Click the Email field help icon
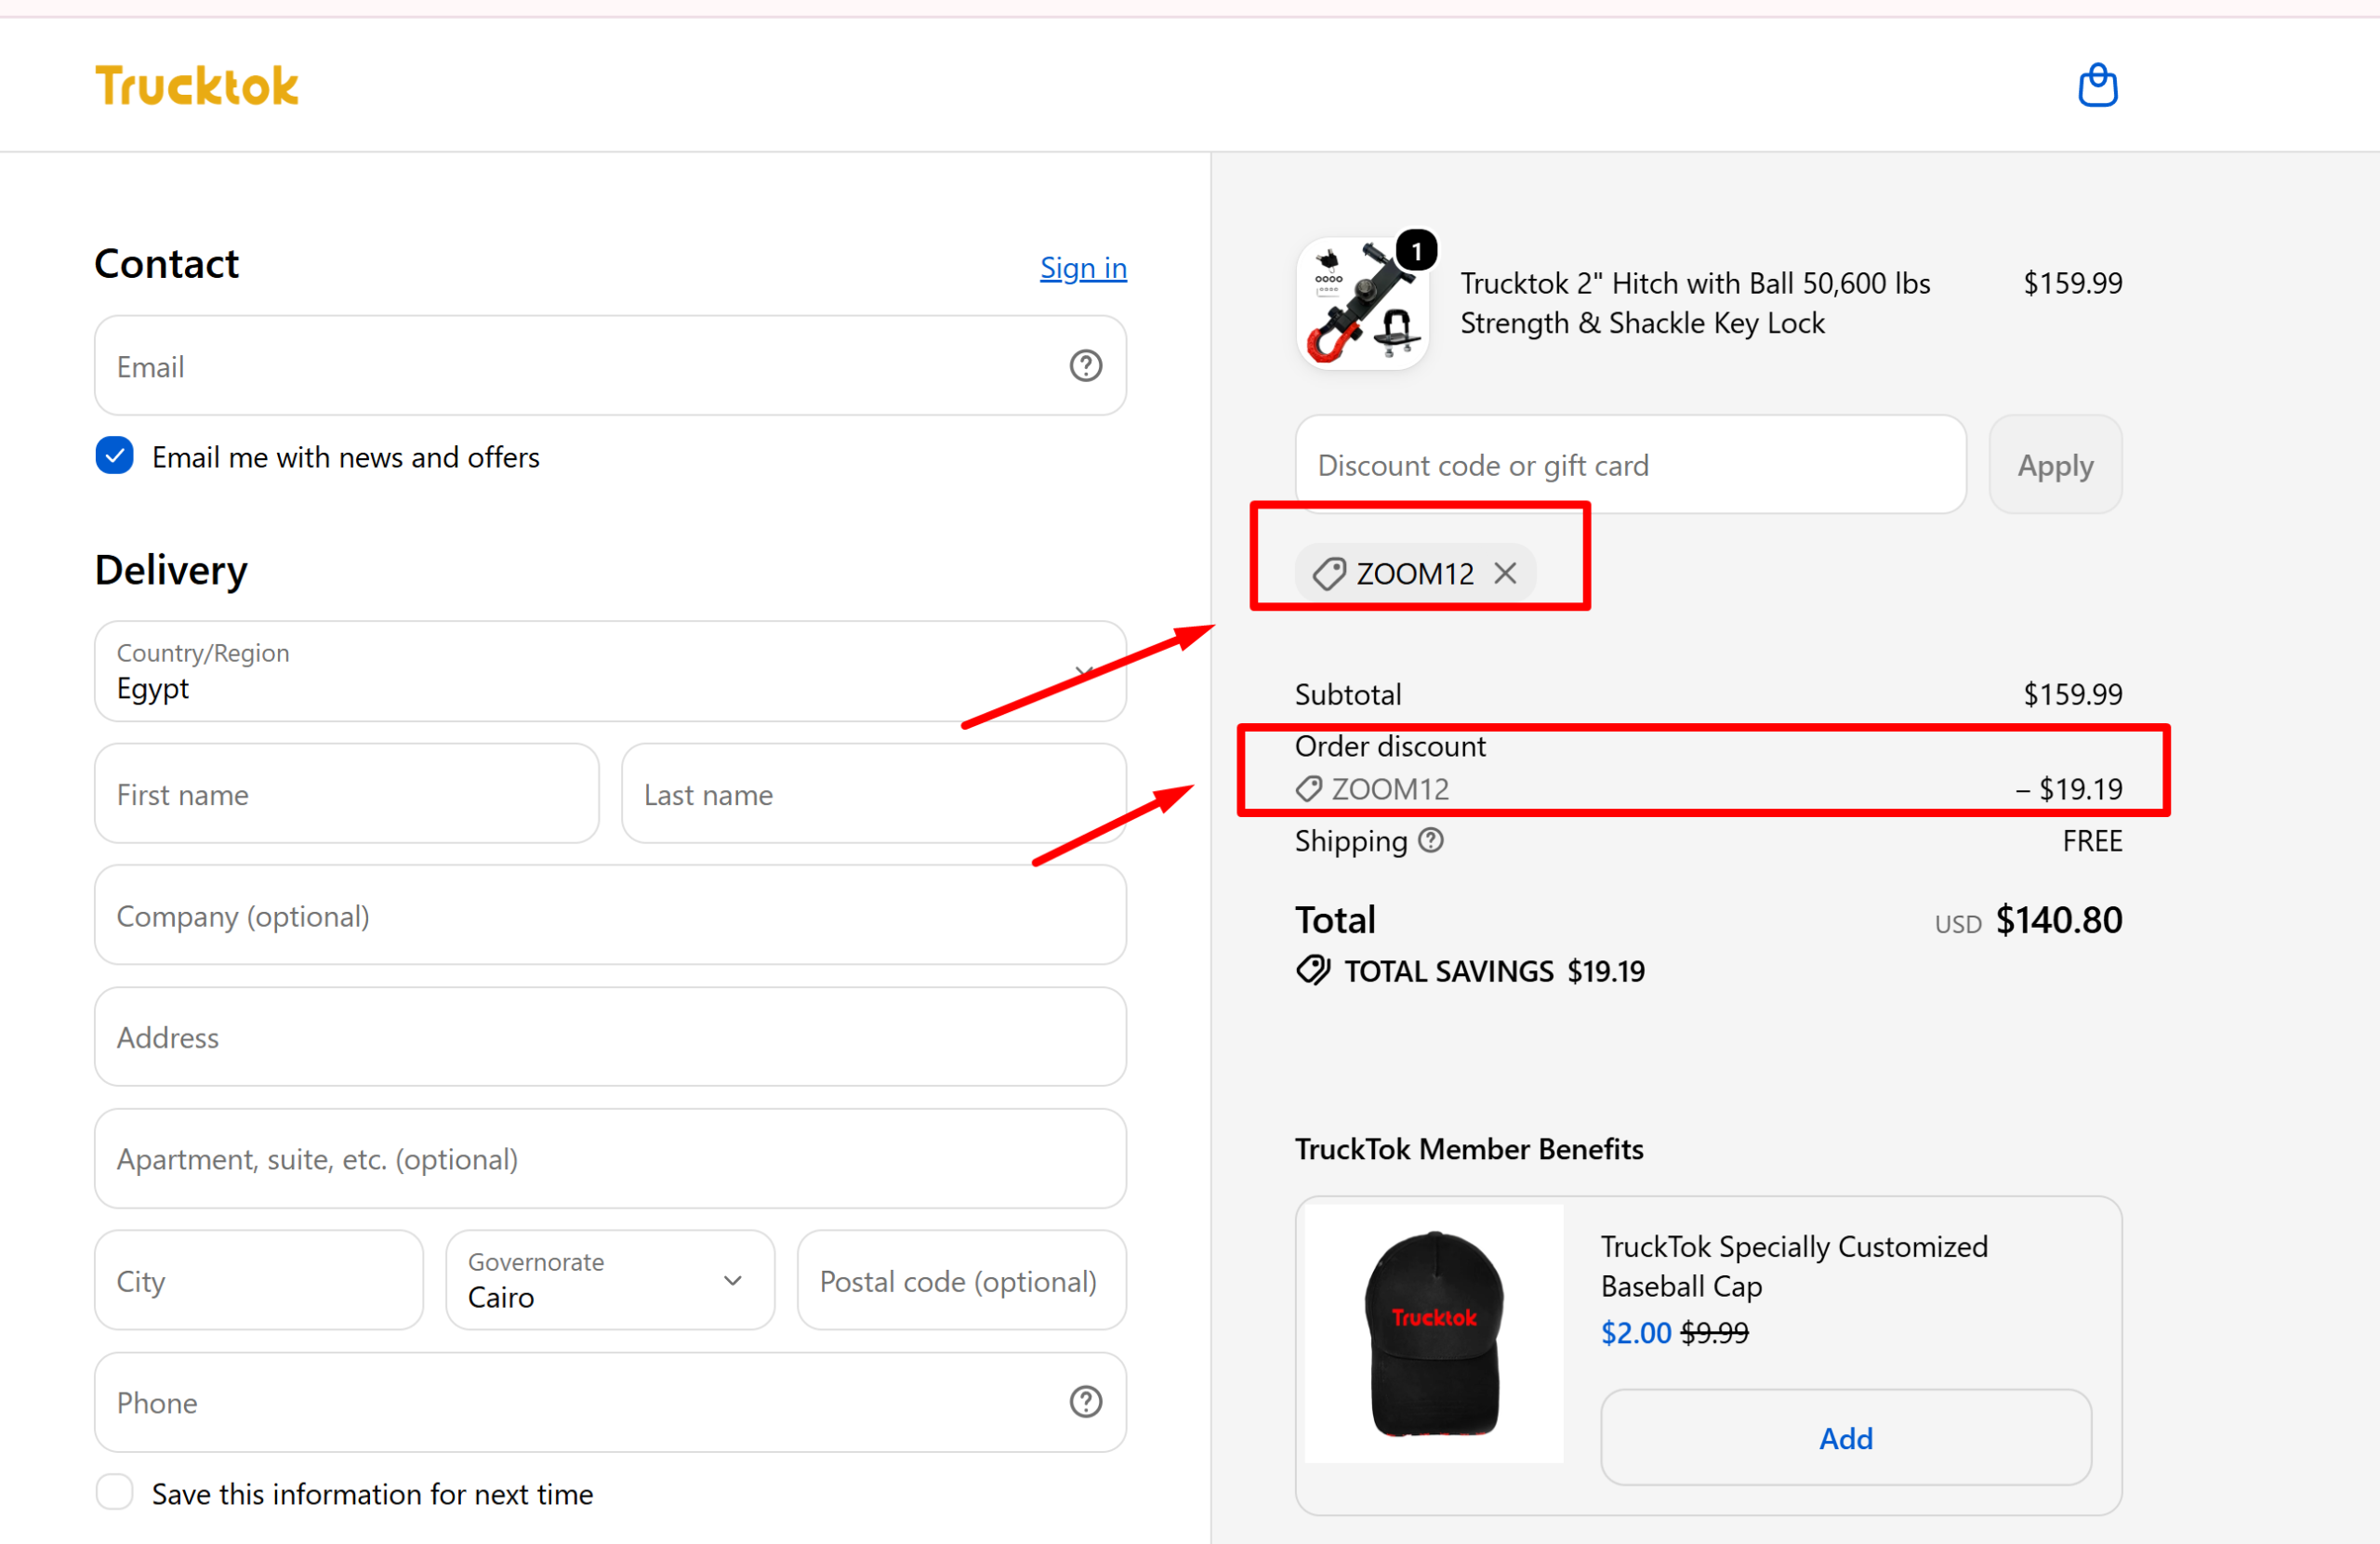This screenshot has width=2380, height=1544. pyautogui.click(x=1085, y=366)
